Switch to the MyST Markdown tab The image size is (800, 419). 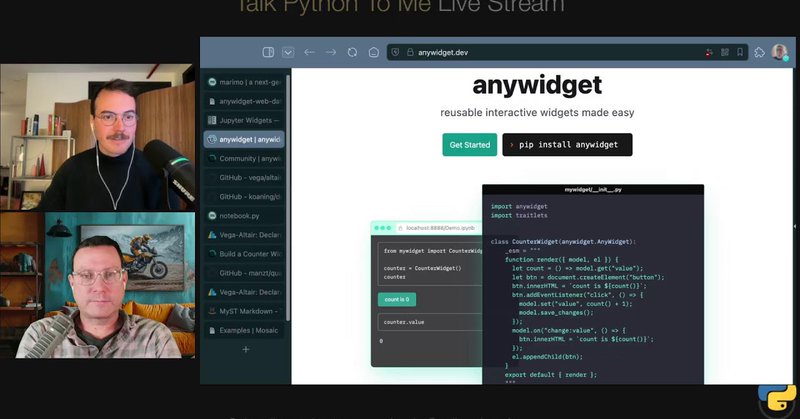coord(244,311)
